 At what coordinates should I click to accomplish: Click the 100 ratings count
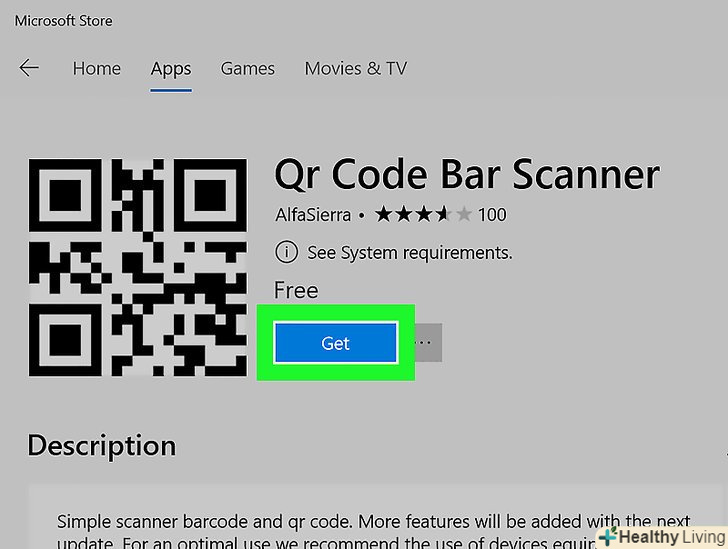pyautogui.click(x=492, y=215)
